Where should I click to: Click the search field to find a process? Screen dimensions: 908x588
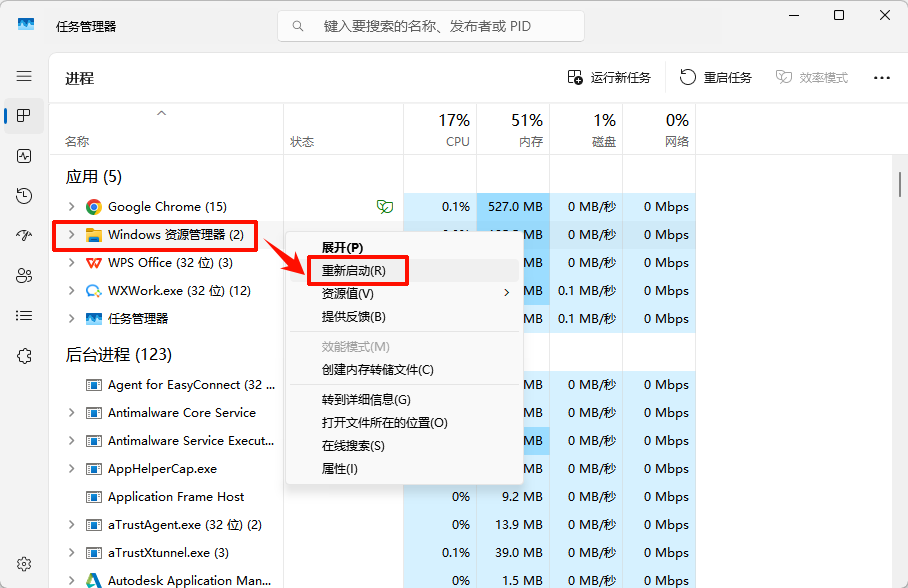(x=430, y=26)
